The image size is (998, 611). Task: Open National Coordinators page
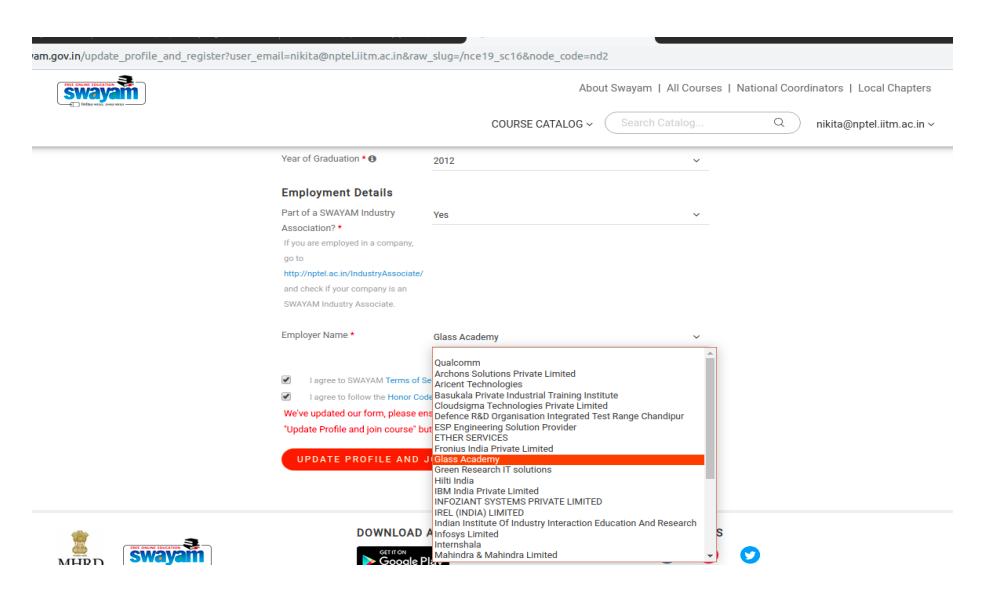point(789,88)
